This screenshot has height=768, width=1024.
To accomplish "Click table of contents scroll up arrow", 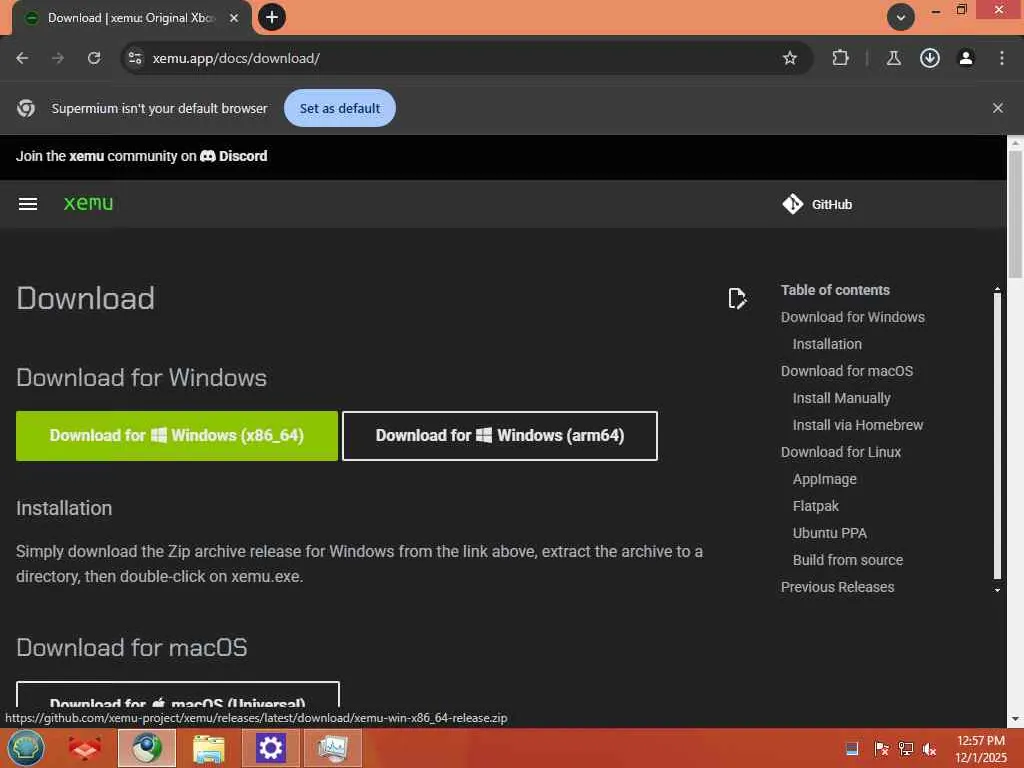I will point(997,288).
